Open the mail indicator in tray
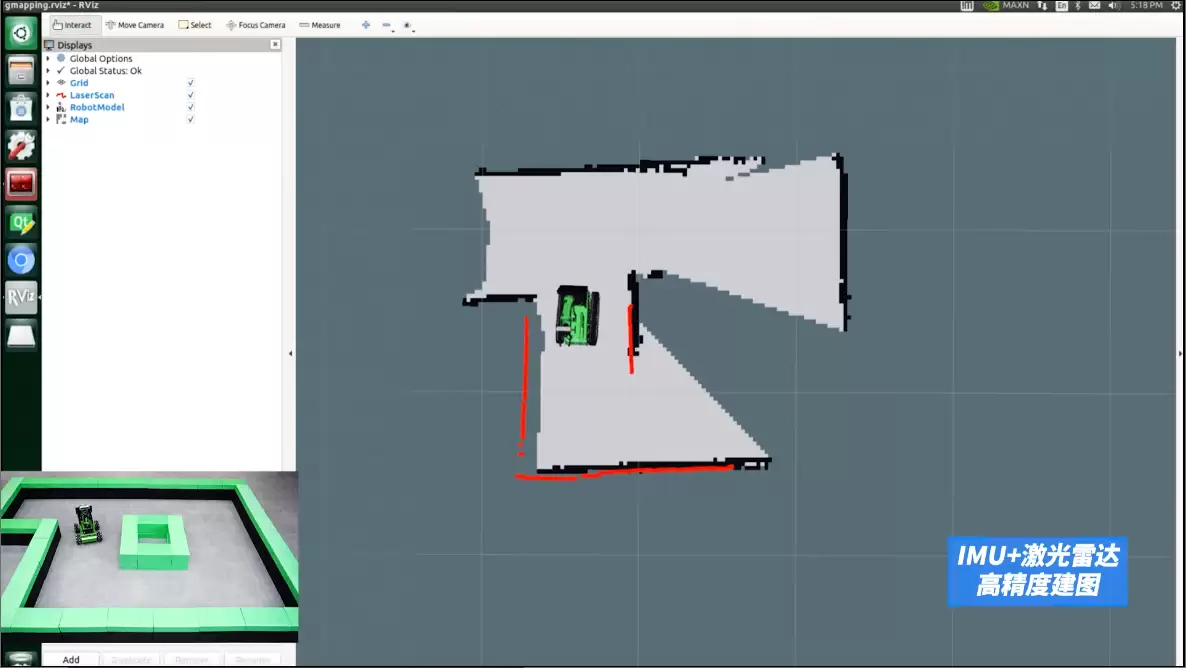The image size is (1186, 668). click(1094, 5)
